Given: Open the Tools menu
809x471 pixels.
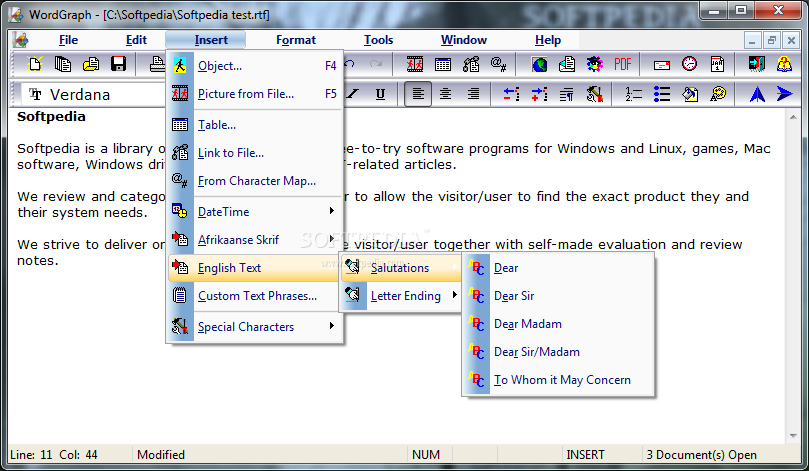Looking at the screenshot, I should coord(378,40).
